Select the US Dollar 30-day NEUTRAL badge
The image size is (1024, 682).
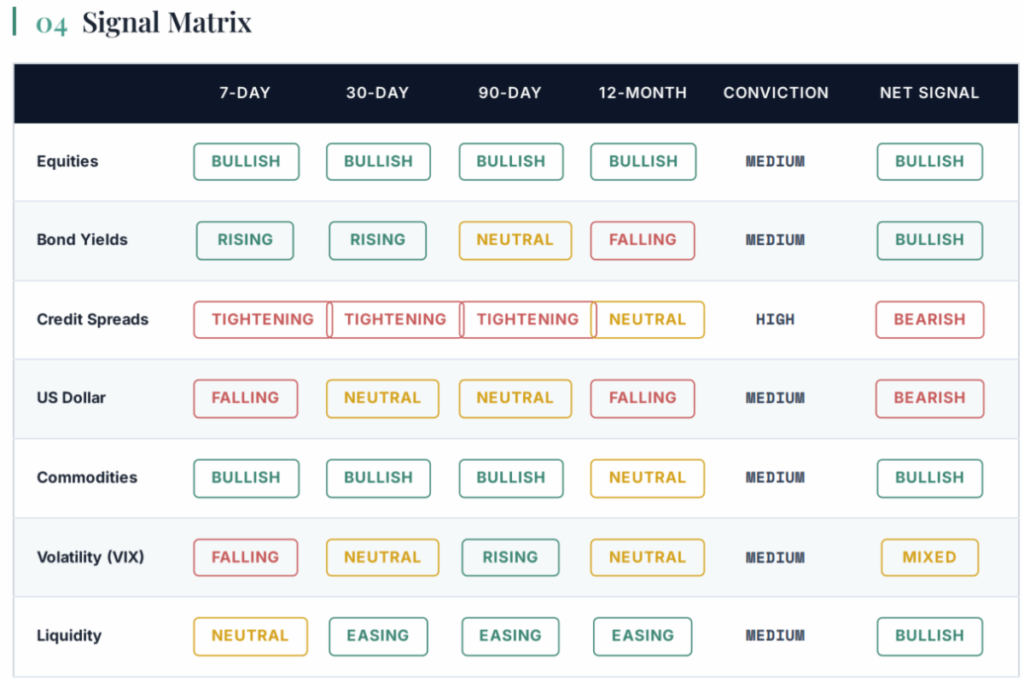point(383,398)
